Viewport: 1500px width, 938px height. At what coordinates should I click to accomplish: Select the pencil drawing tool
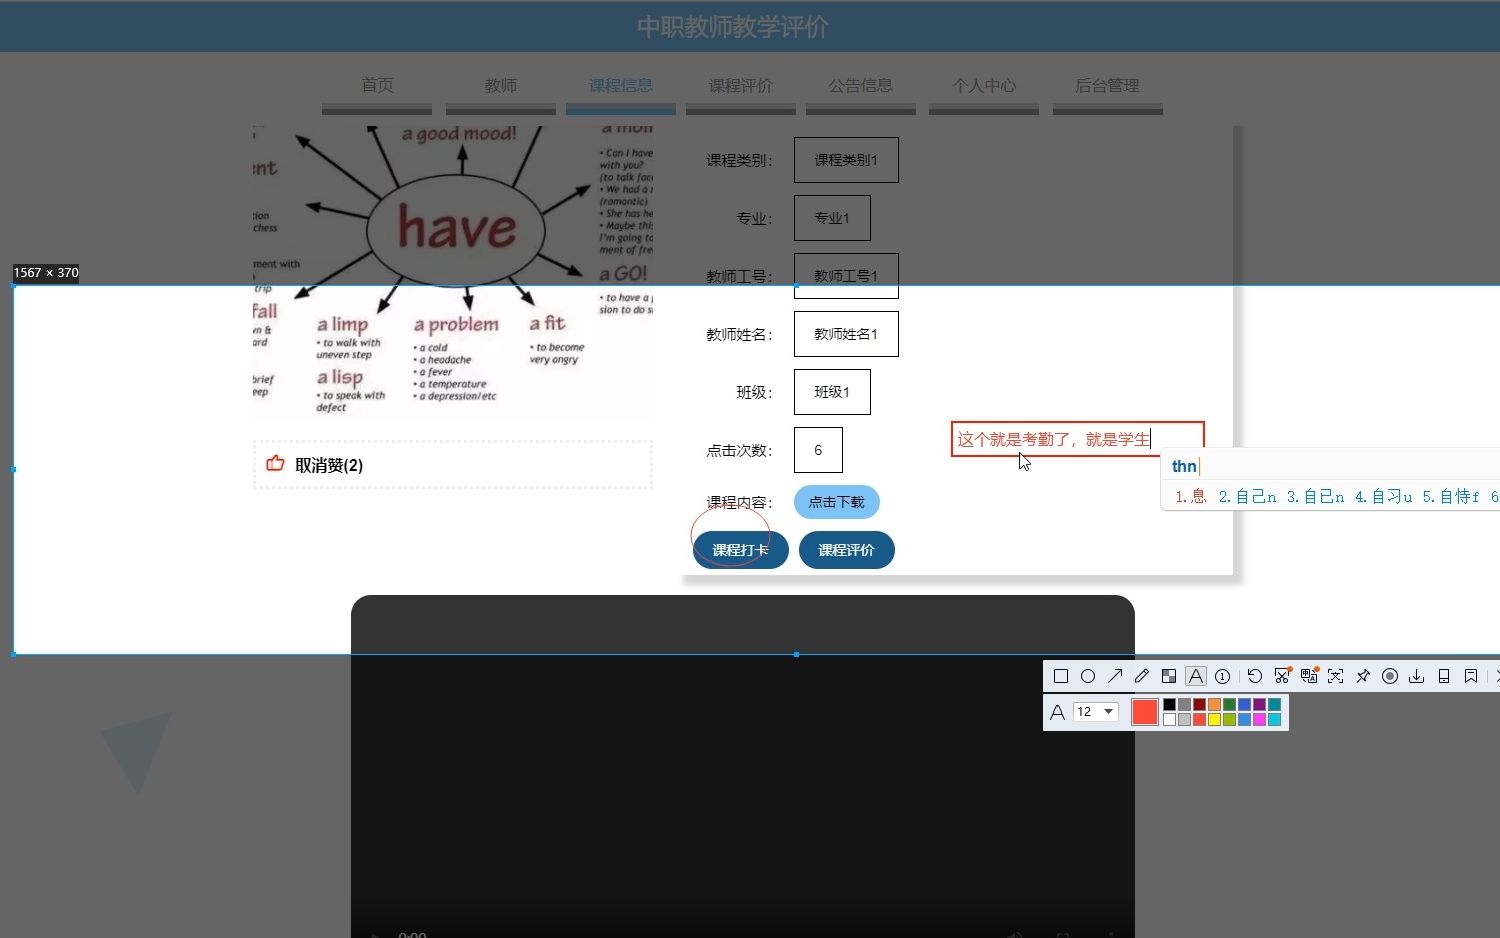click(1142, 676)
